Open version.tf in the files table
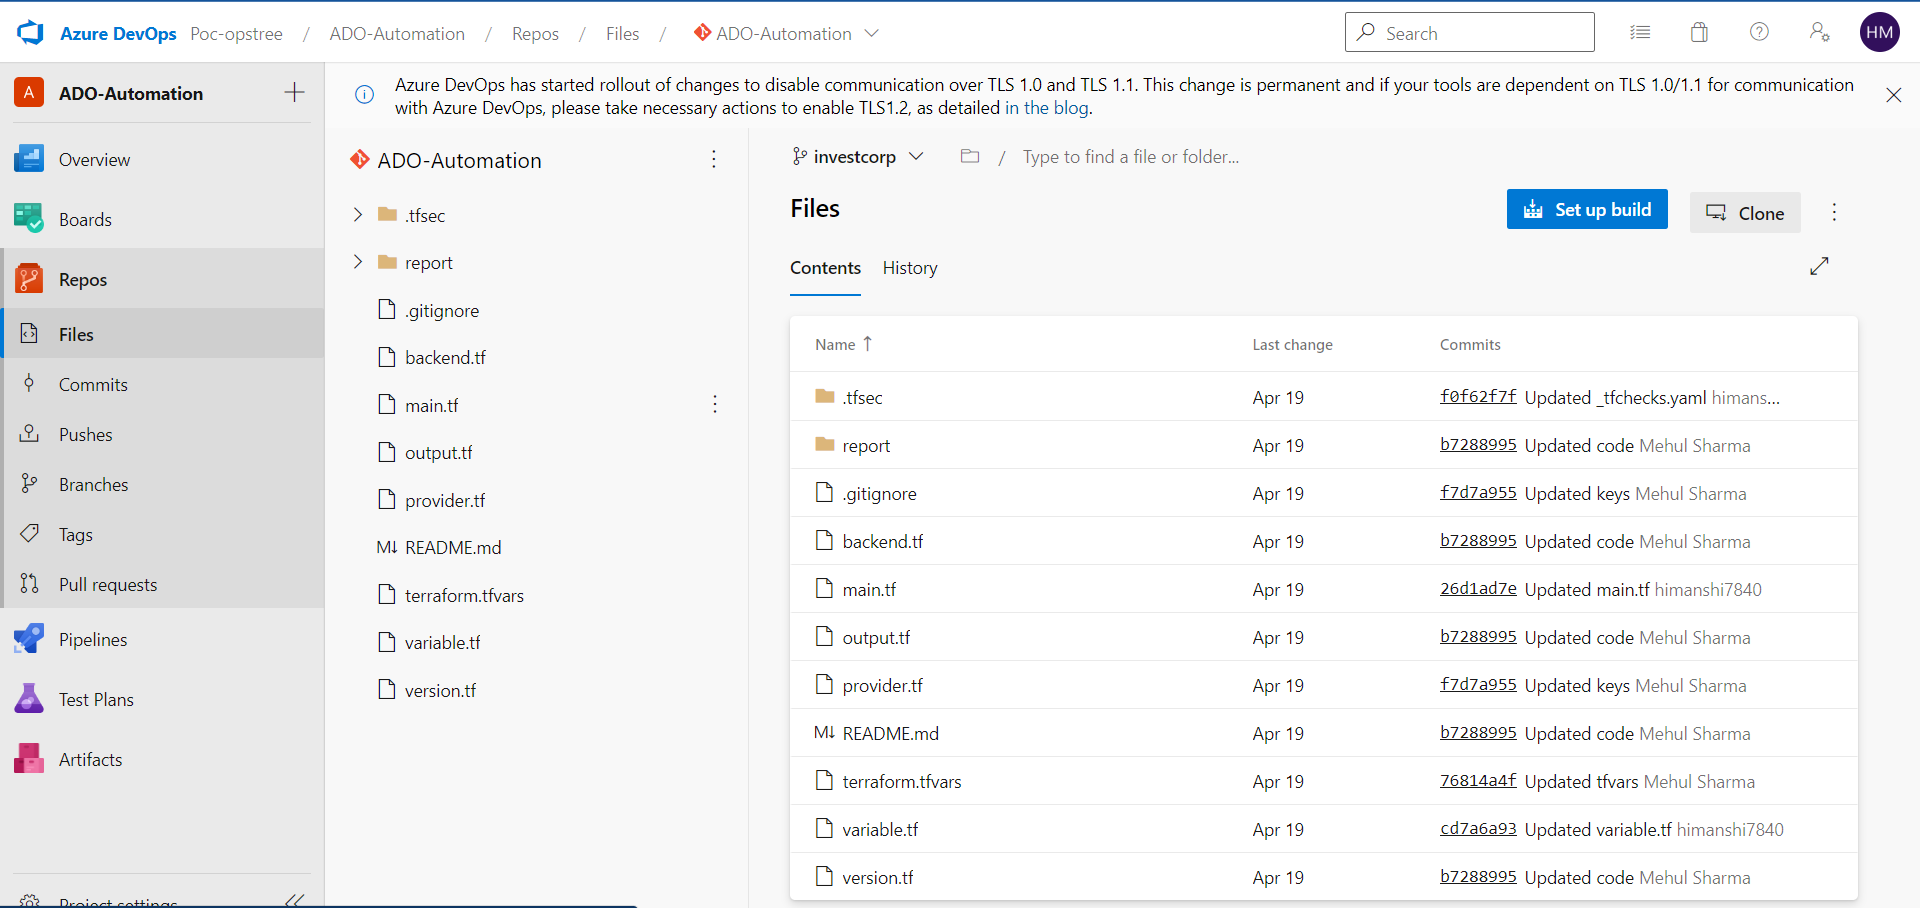Viewport: 1920px width, 908px height. click(877, 877)
